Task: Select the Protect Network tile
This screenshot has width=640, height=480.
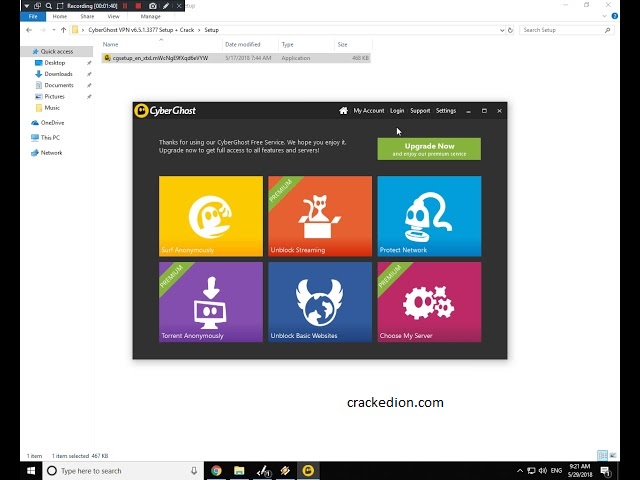Action: pyautogui.click(x=429, y=216)
